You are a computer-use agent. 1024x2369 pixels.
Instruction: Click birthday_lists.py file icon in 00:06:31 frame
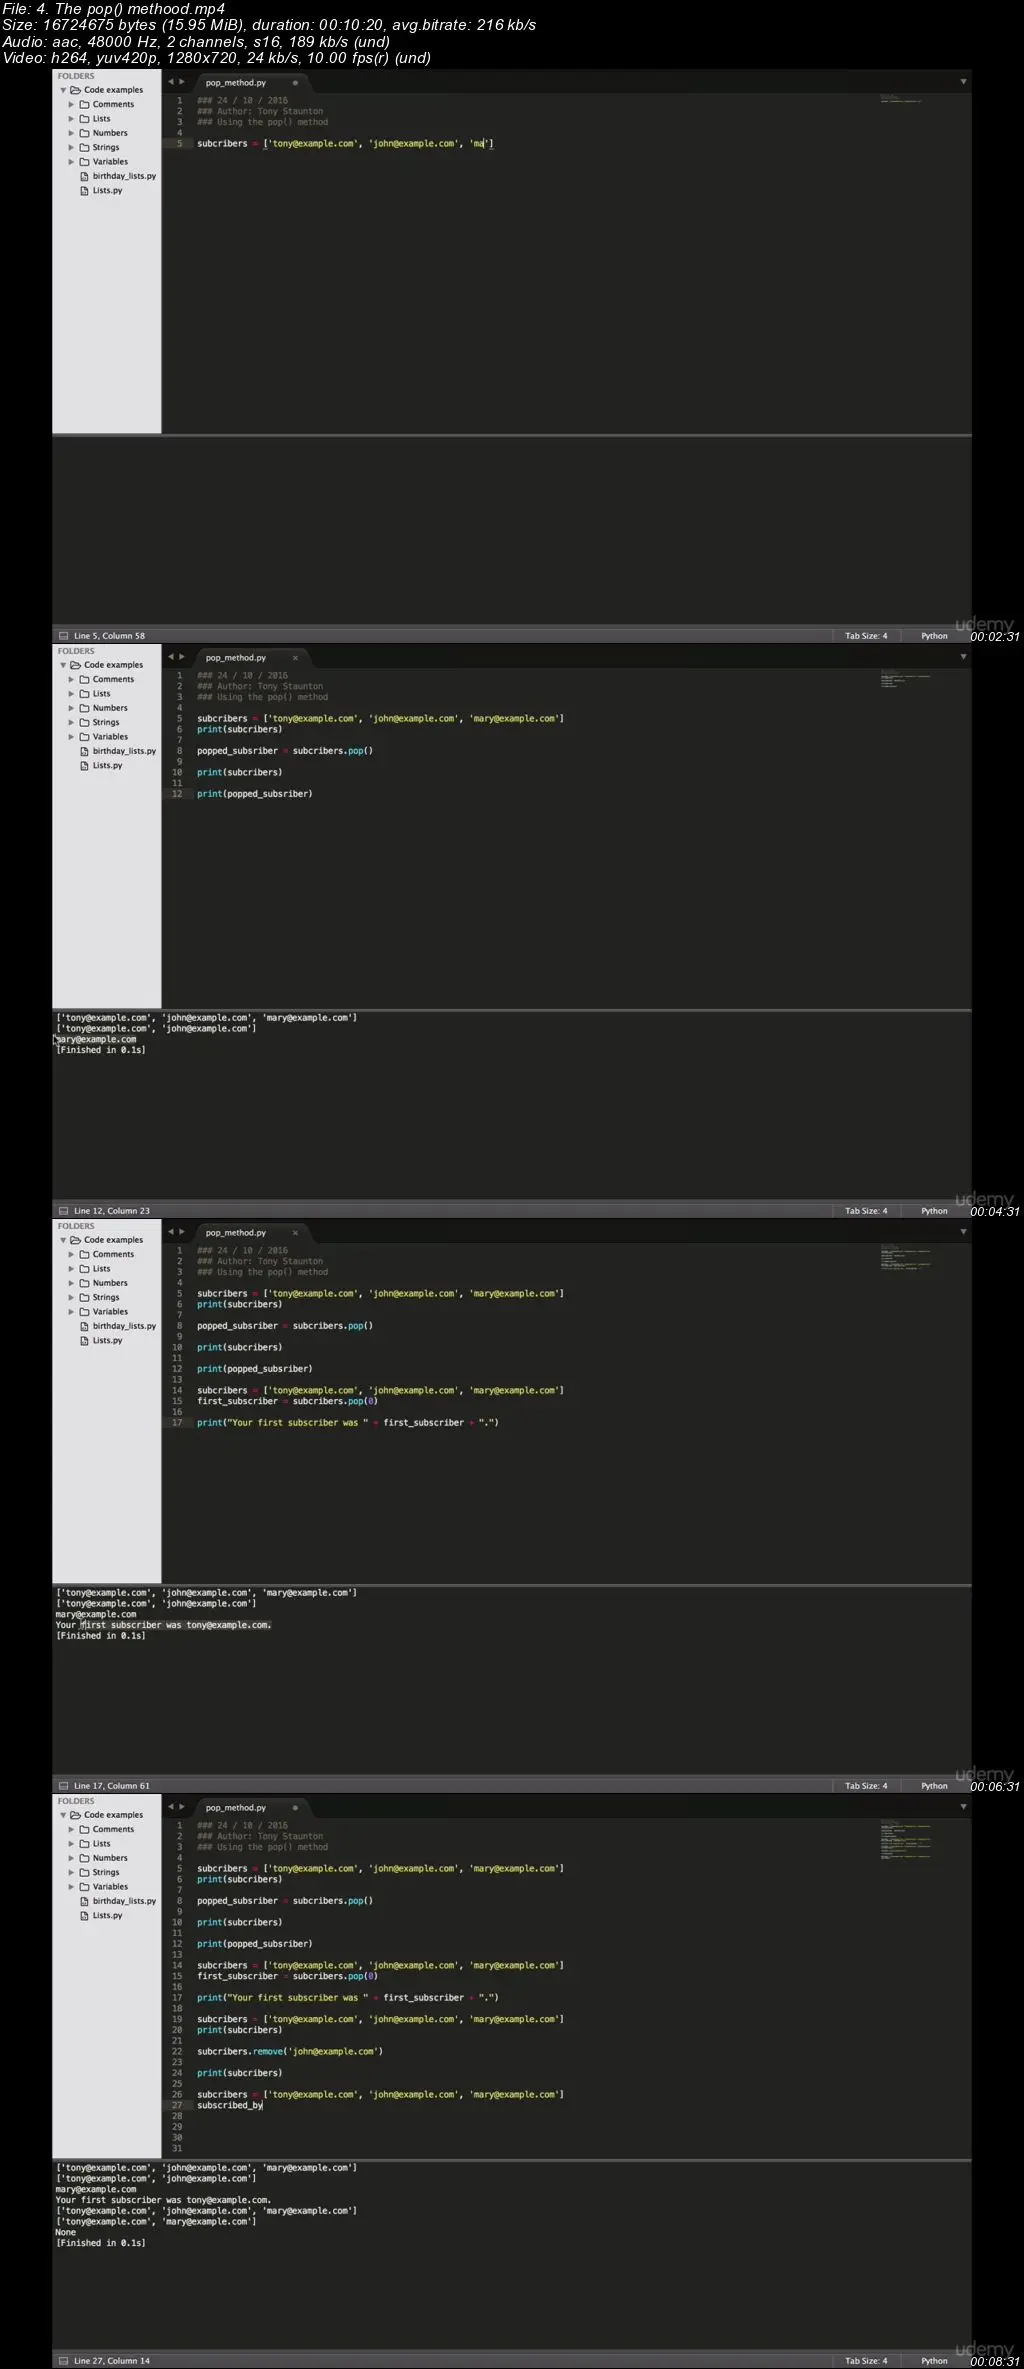click(x=85, y=1326)
